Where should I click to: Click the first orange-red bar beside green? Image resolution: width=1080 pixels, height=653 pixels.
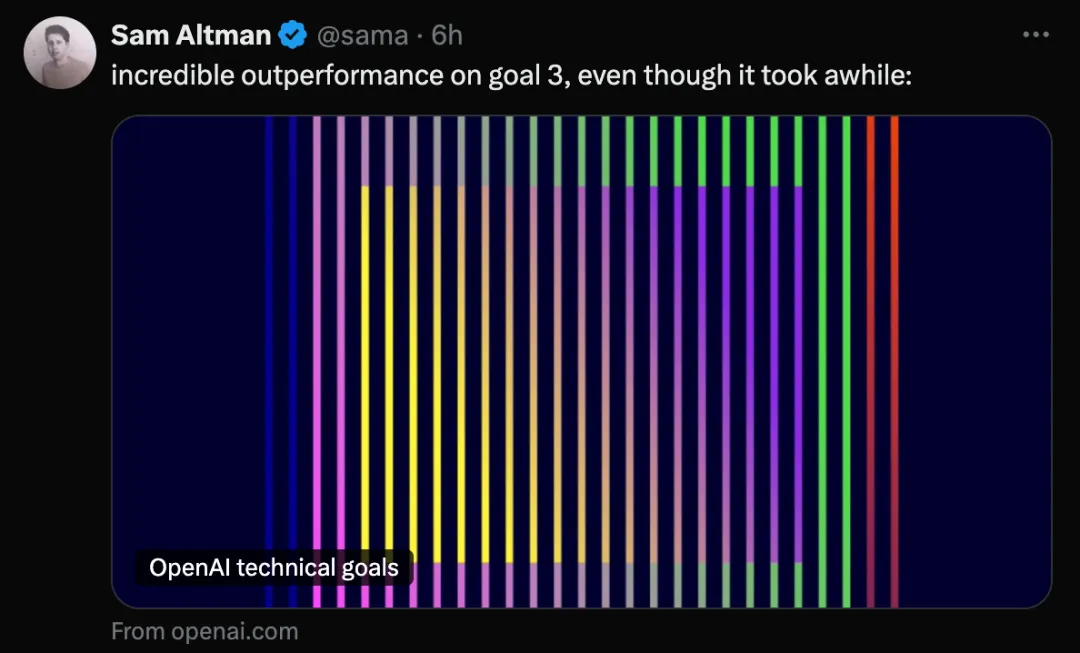(x=871, y=362)
